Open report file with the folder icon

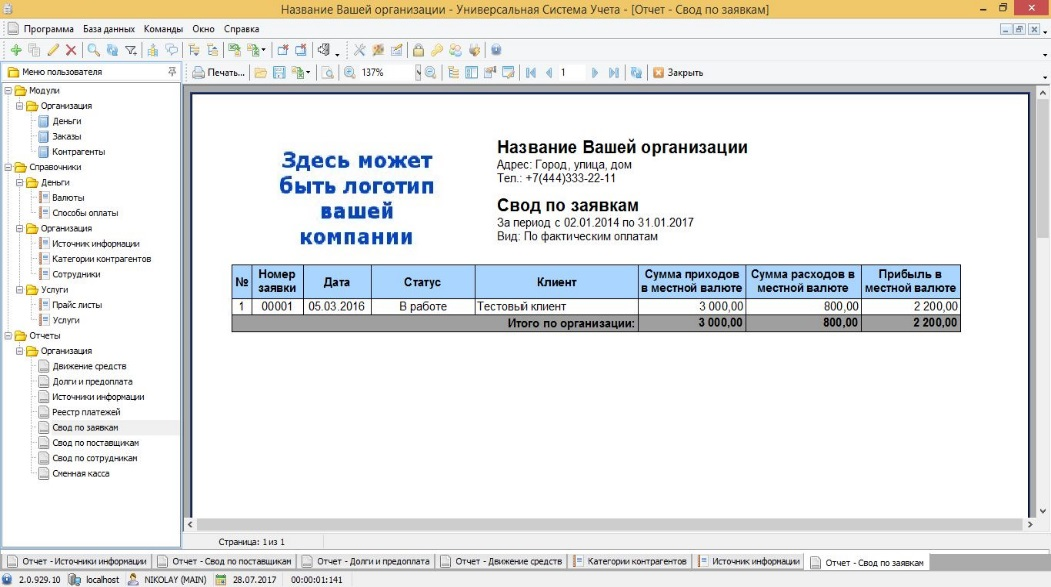click(261, 72)
